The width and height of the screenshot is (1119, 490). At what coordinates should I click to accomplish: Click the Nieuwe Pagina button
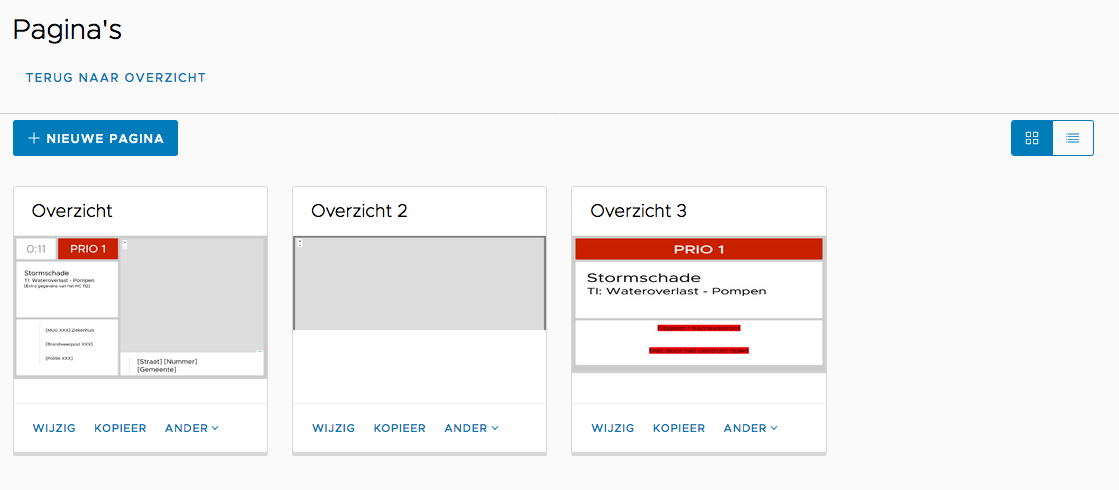pyautogui.click(x=95, y=138)
